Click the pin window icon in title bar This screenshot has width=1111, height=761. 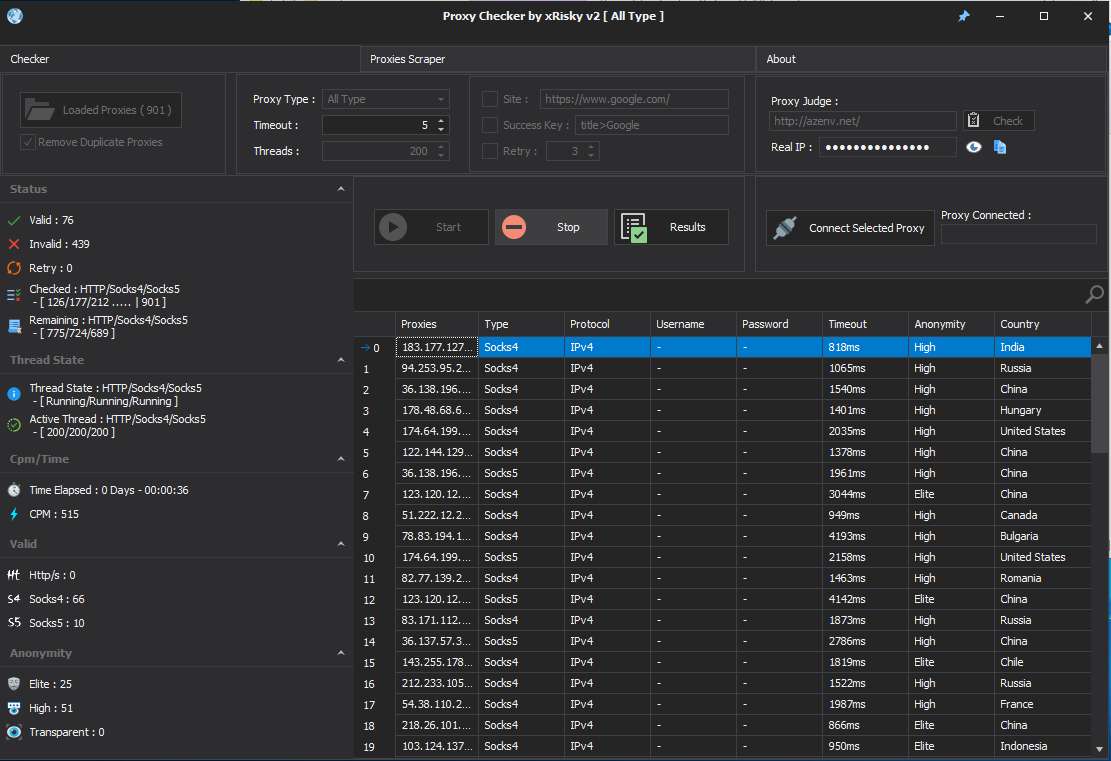point(964,17)
